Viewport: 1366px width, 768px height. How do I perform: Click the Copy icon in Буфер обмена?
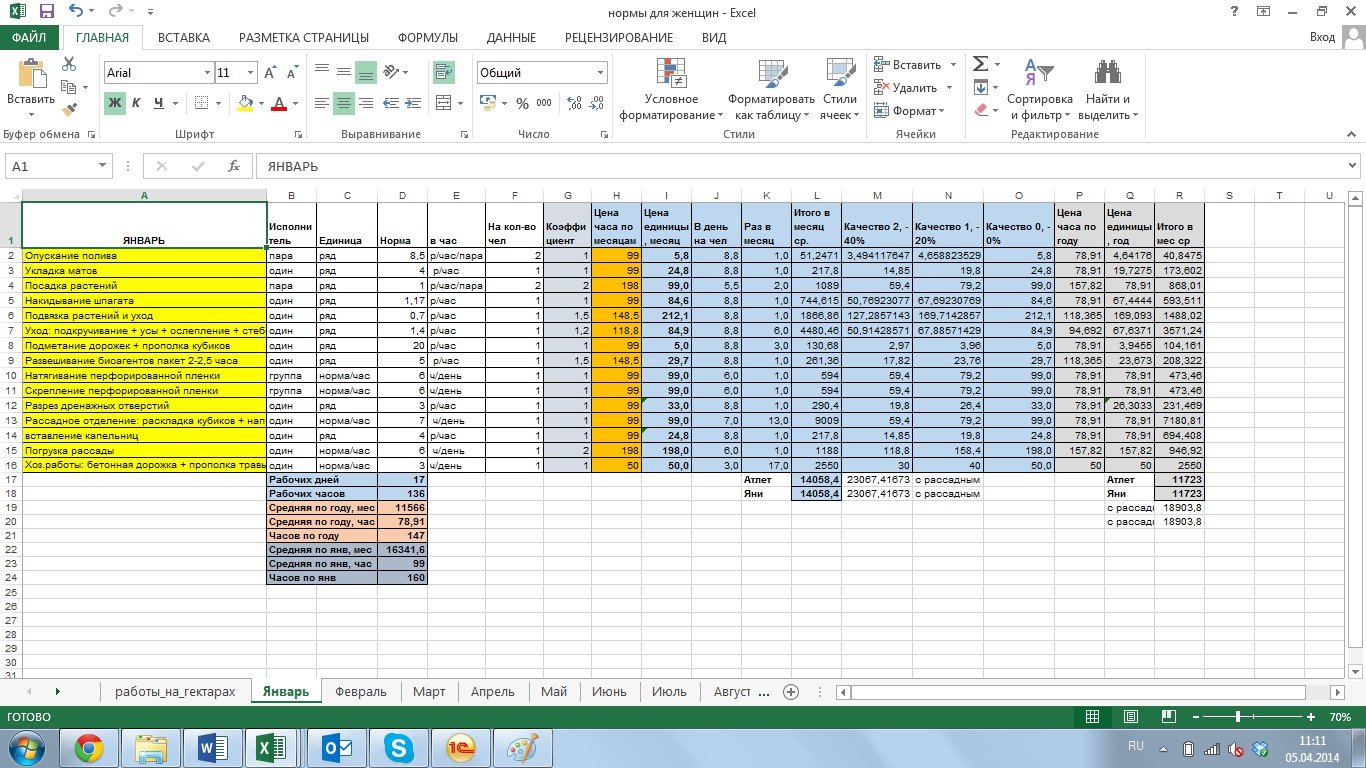tap(69, 87)
